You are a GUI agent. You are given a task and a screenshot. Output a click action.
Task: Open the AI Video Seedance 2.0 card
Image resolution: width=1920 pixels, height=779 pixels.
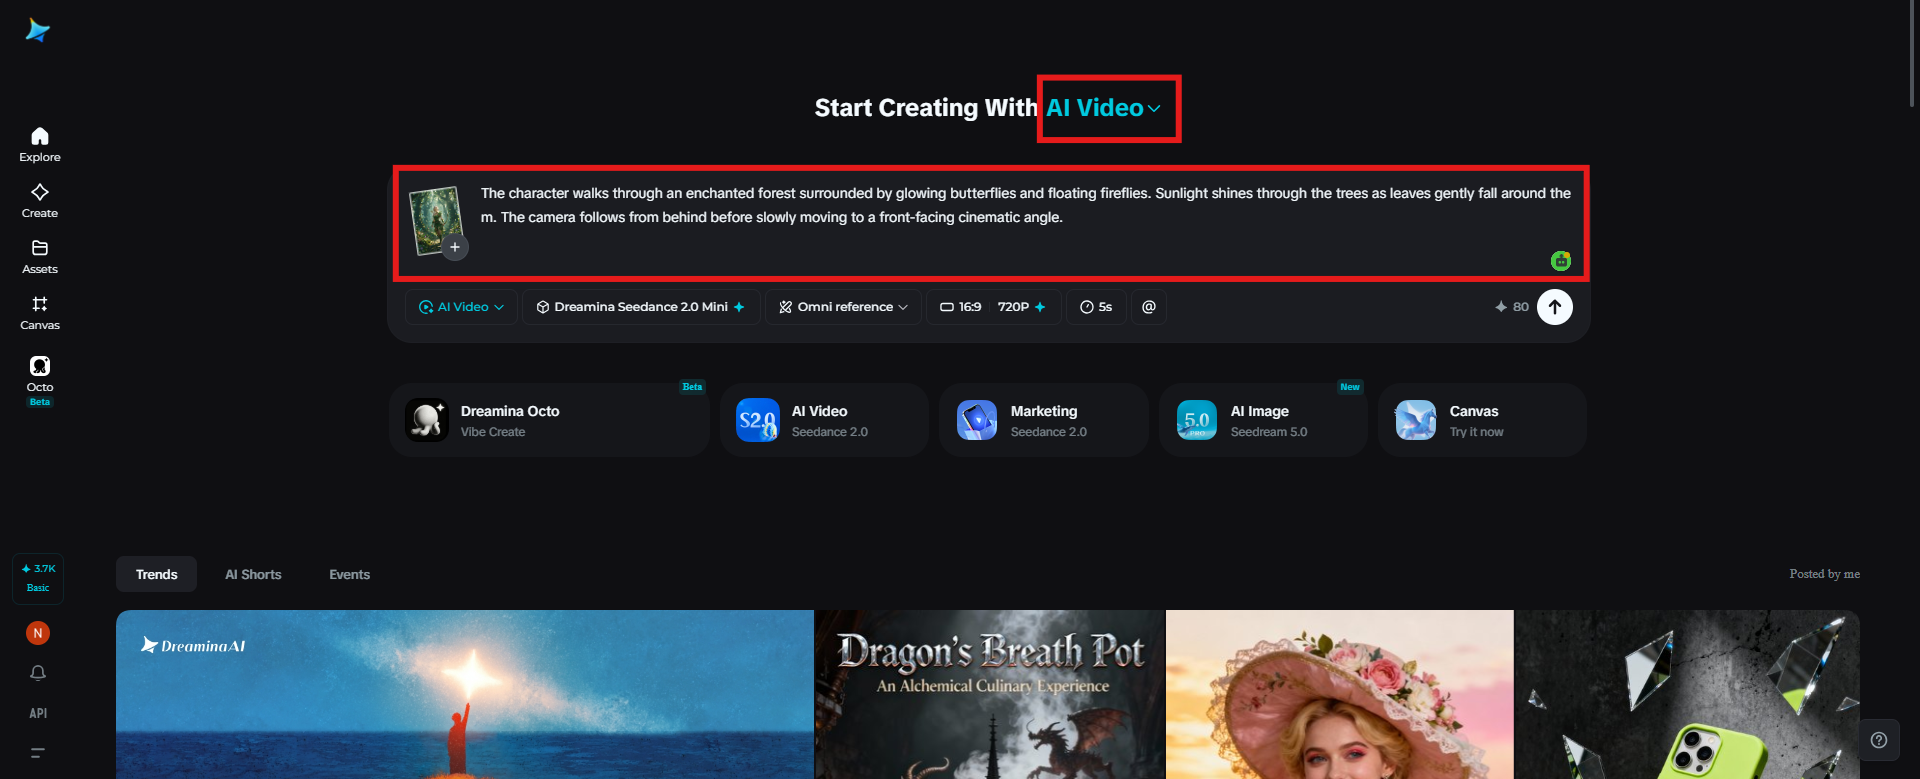coord(824,420)
